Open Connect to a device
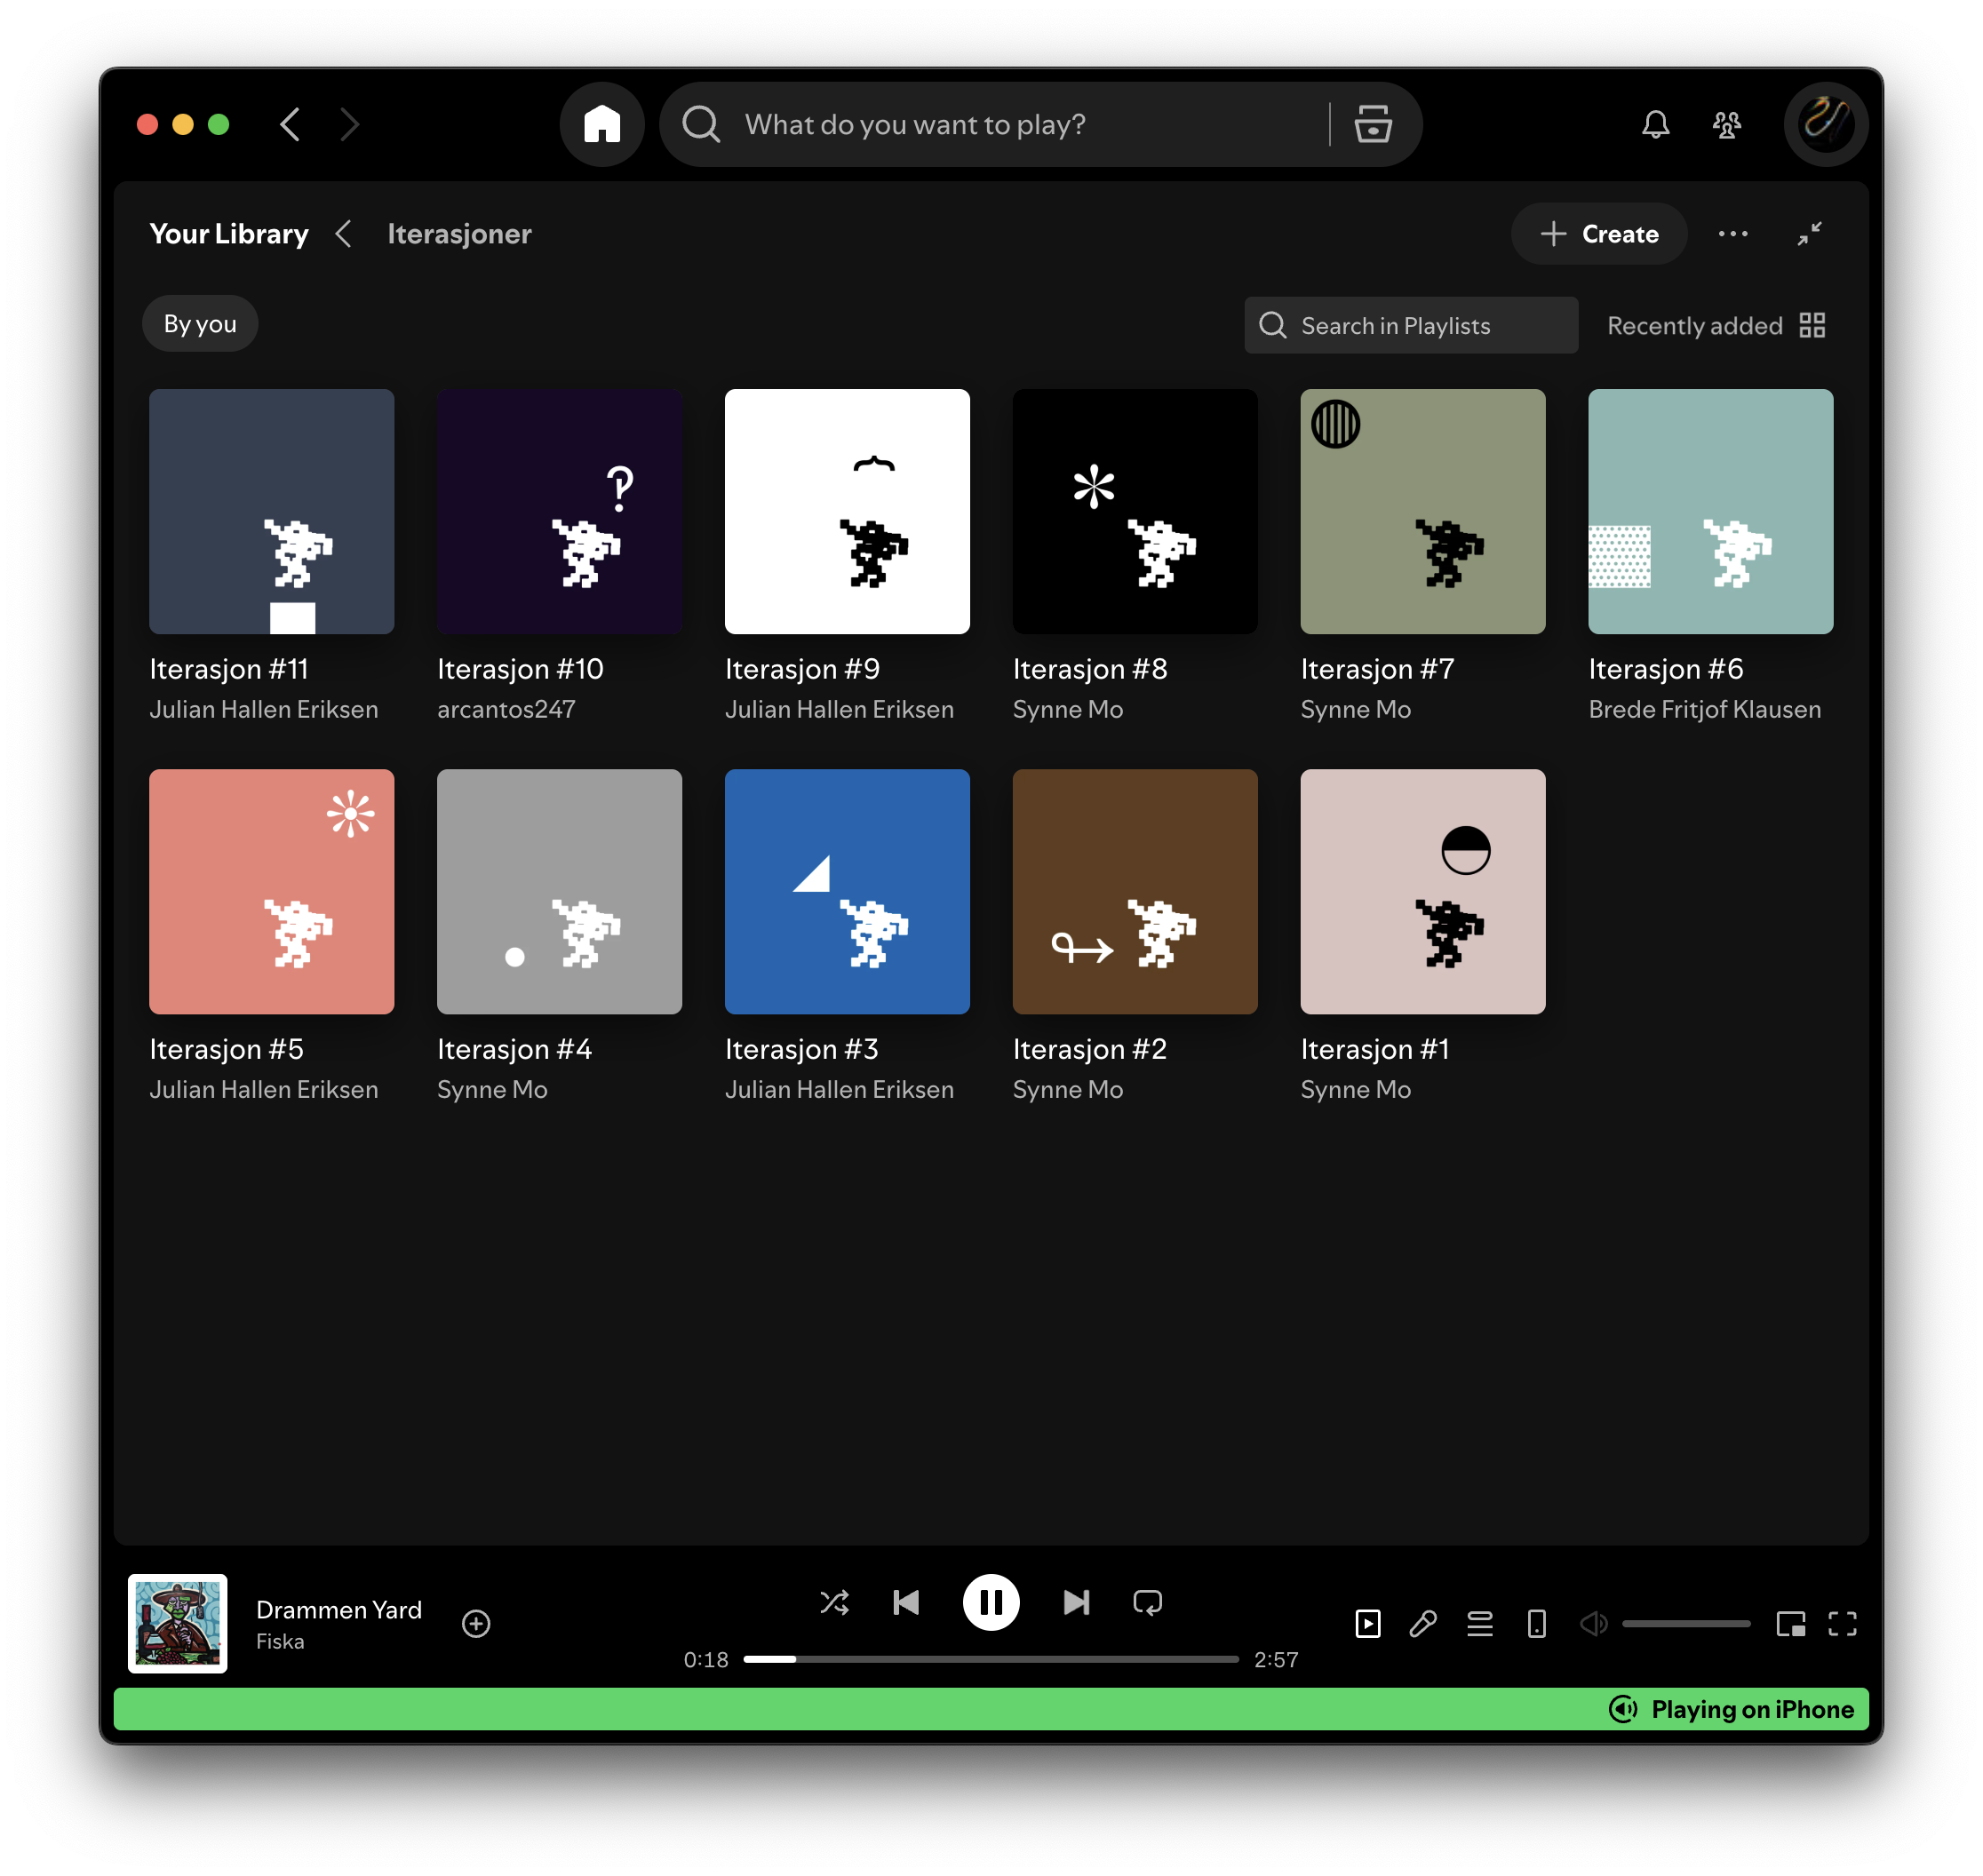 click(1536, 1623)
